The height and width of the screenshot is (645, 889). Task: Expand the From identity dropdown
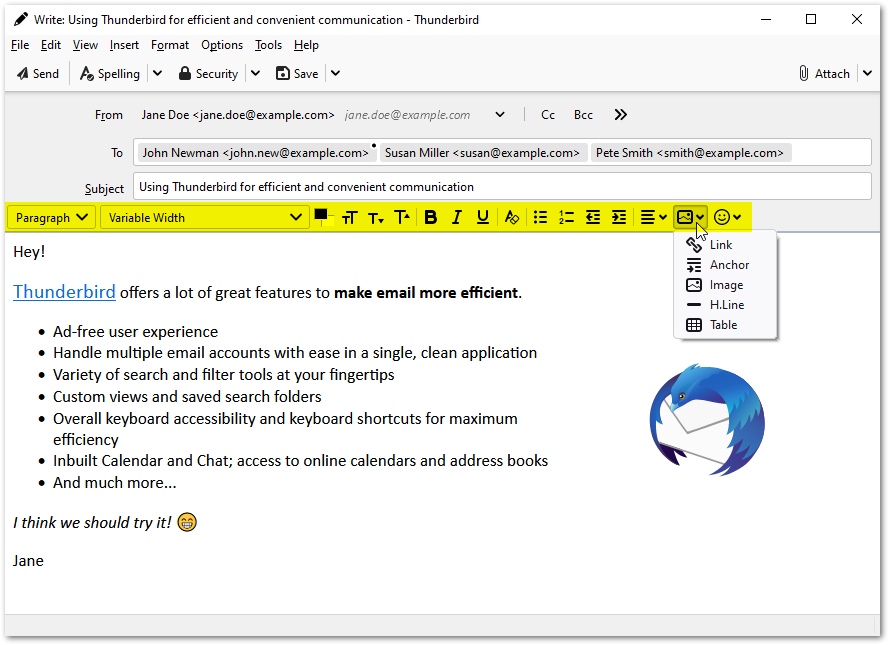pos(499,115)
